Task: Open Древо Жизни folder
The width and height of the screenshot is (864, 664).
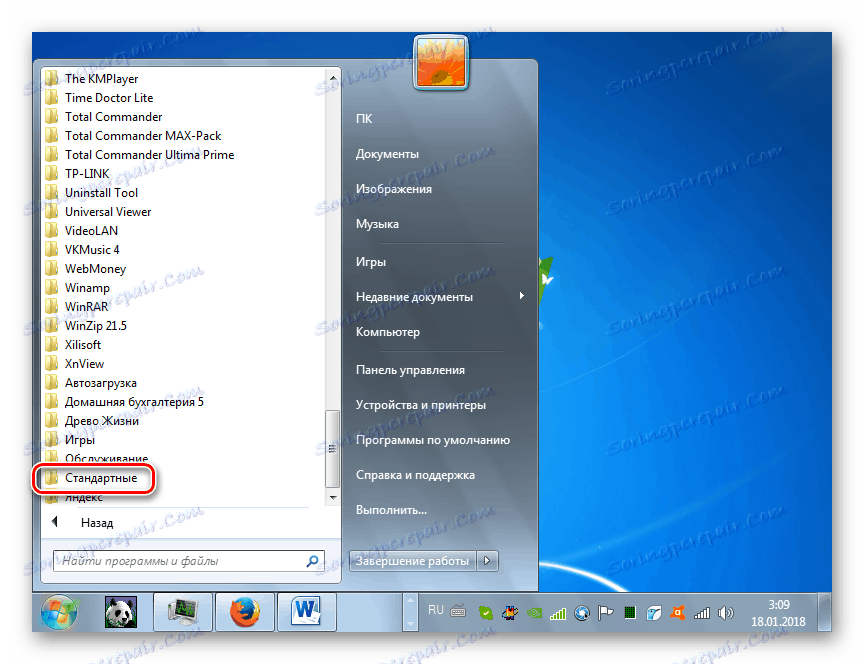Action: pyautogui.click(x=92, y=421)
